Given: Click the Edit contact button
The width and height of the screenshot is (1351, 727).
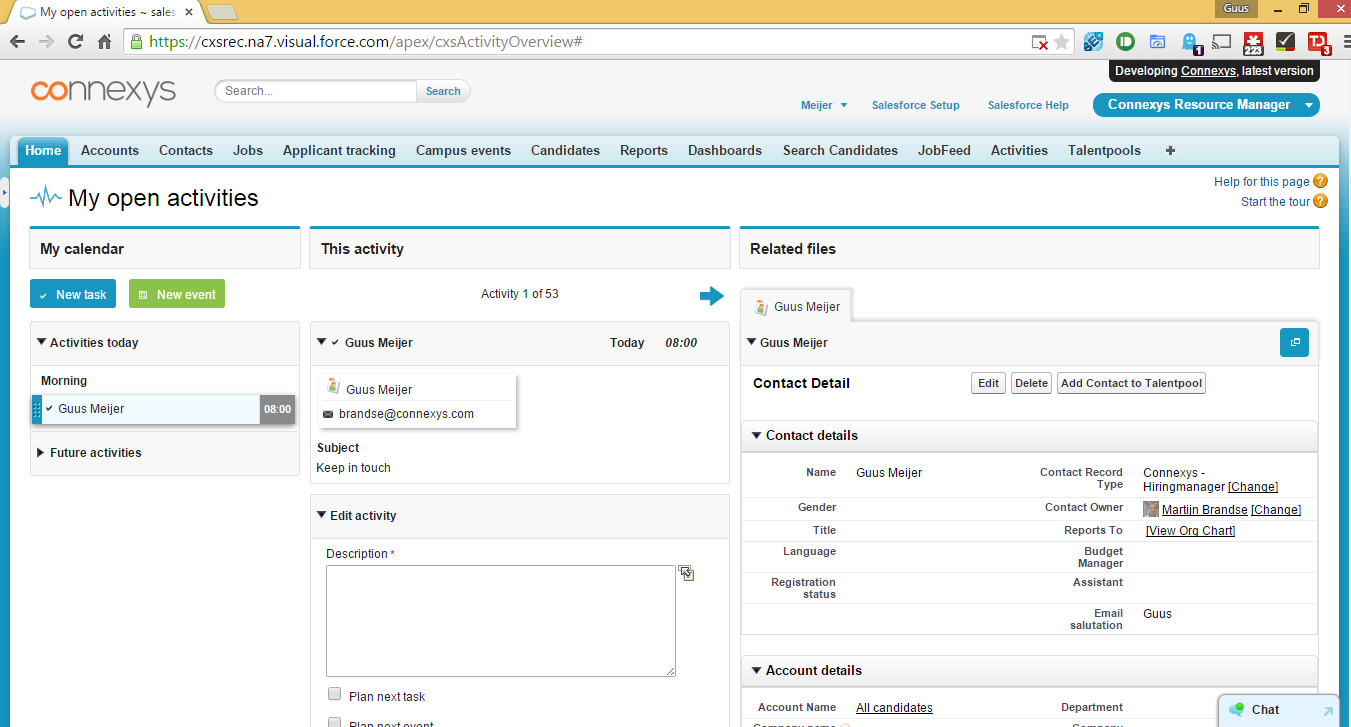Looking at the screenshot, I should (x=989, y=383).
